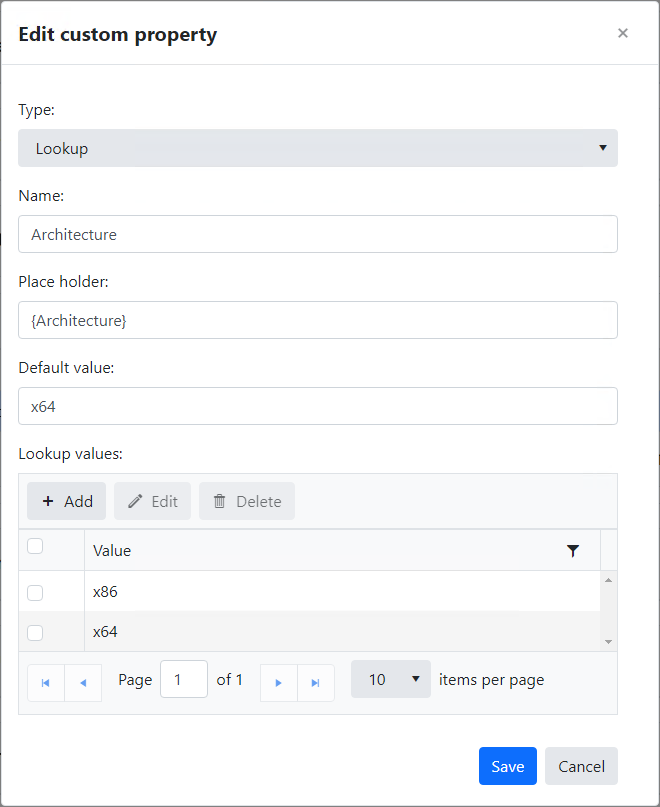
Task: Check the box for x64 row
Action: (x=35, y=633)
